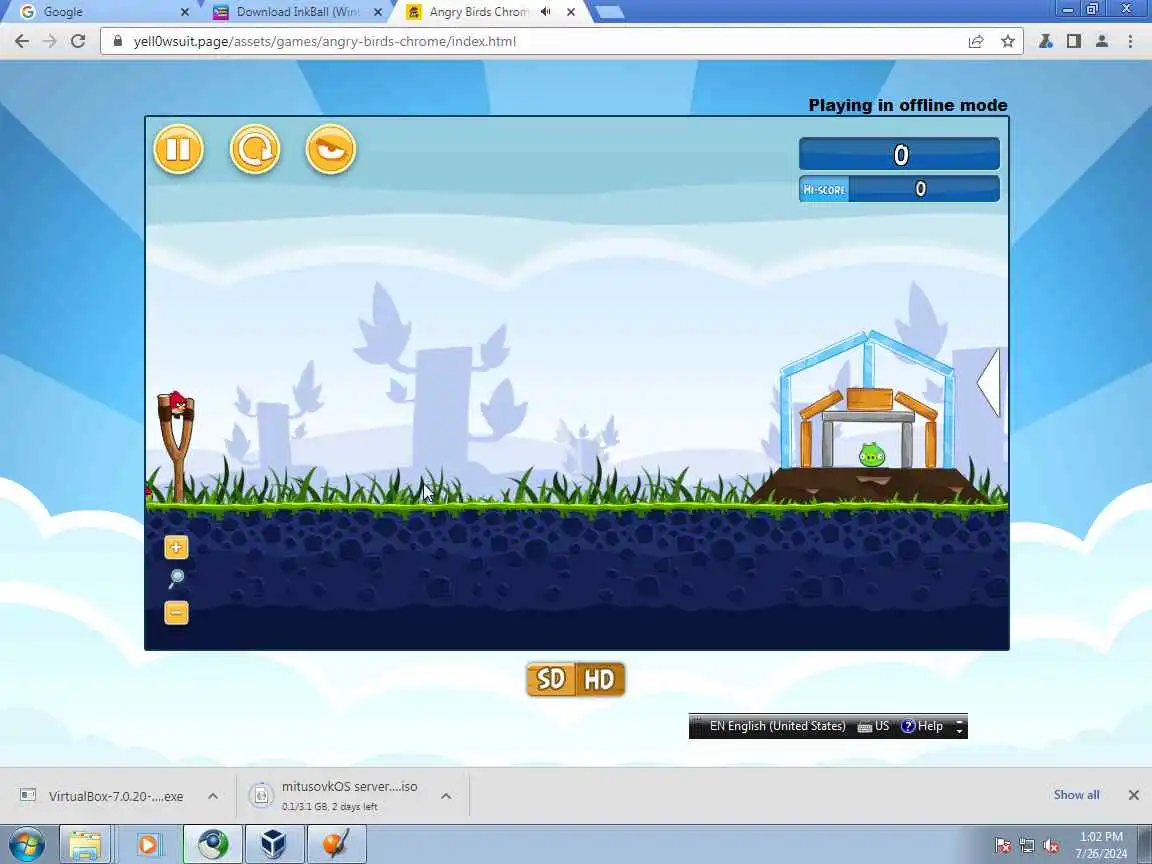Open VirtualBox from the taskbar
The height and width of the screenshot is (864, 1152).
(x=274, y=845)
